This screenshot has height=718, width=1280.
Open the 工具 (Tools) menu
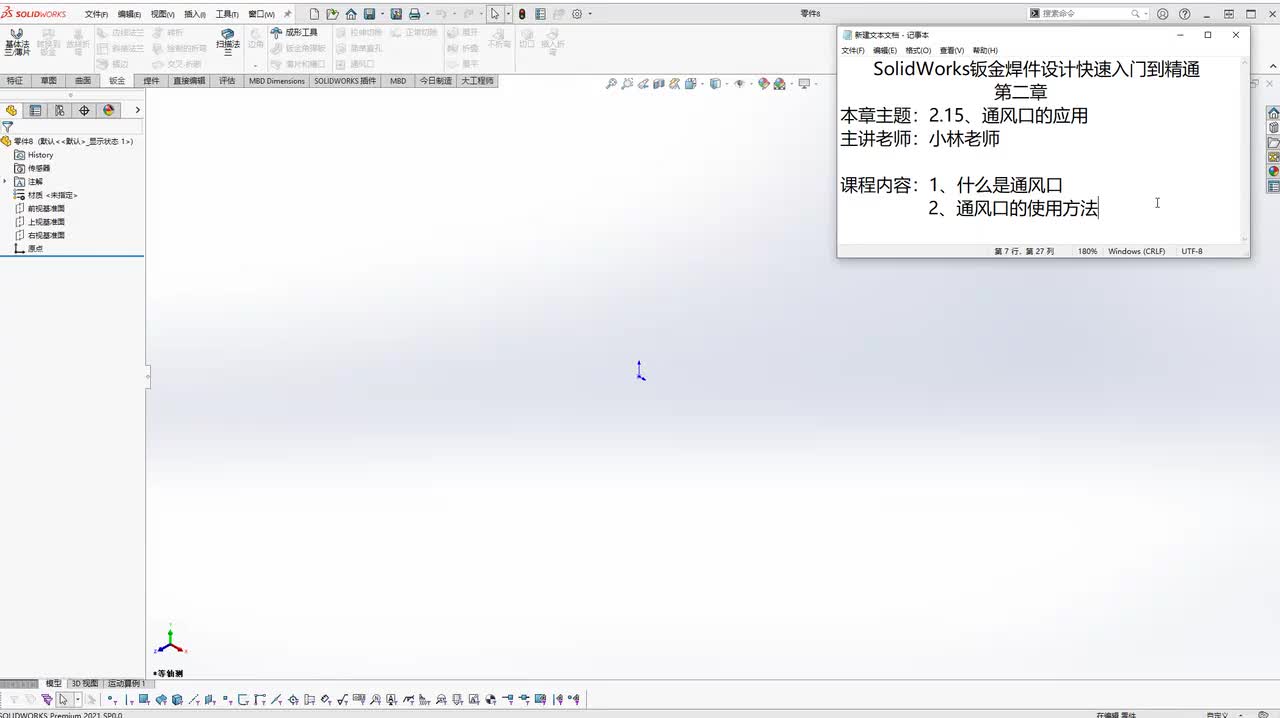point(227,14)
